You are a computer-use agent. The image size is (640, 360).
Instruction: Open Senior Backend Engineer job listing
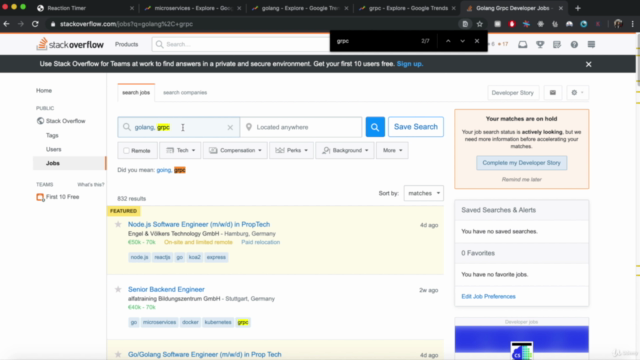(166, 289)
